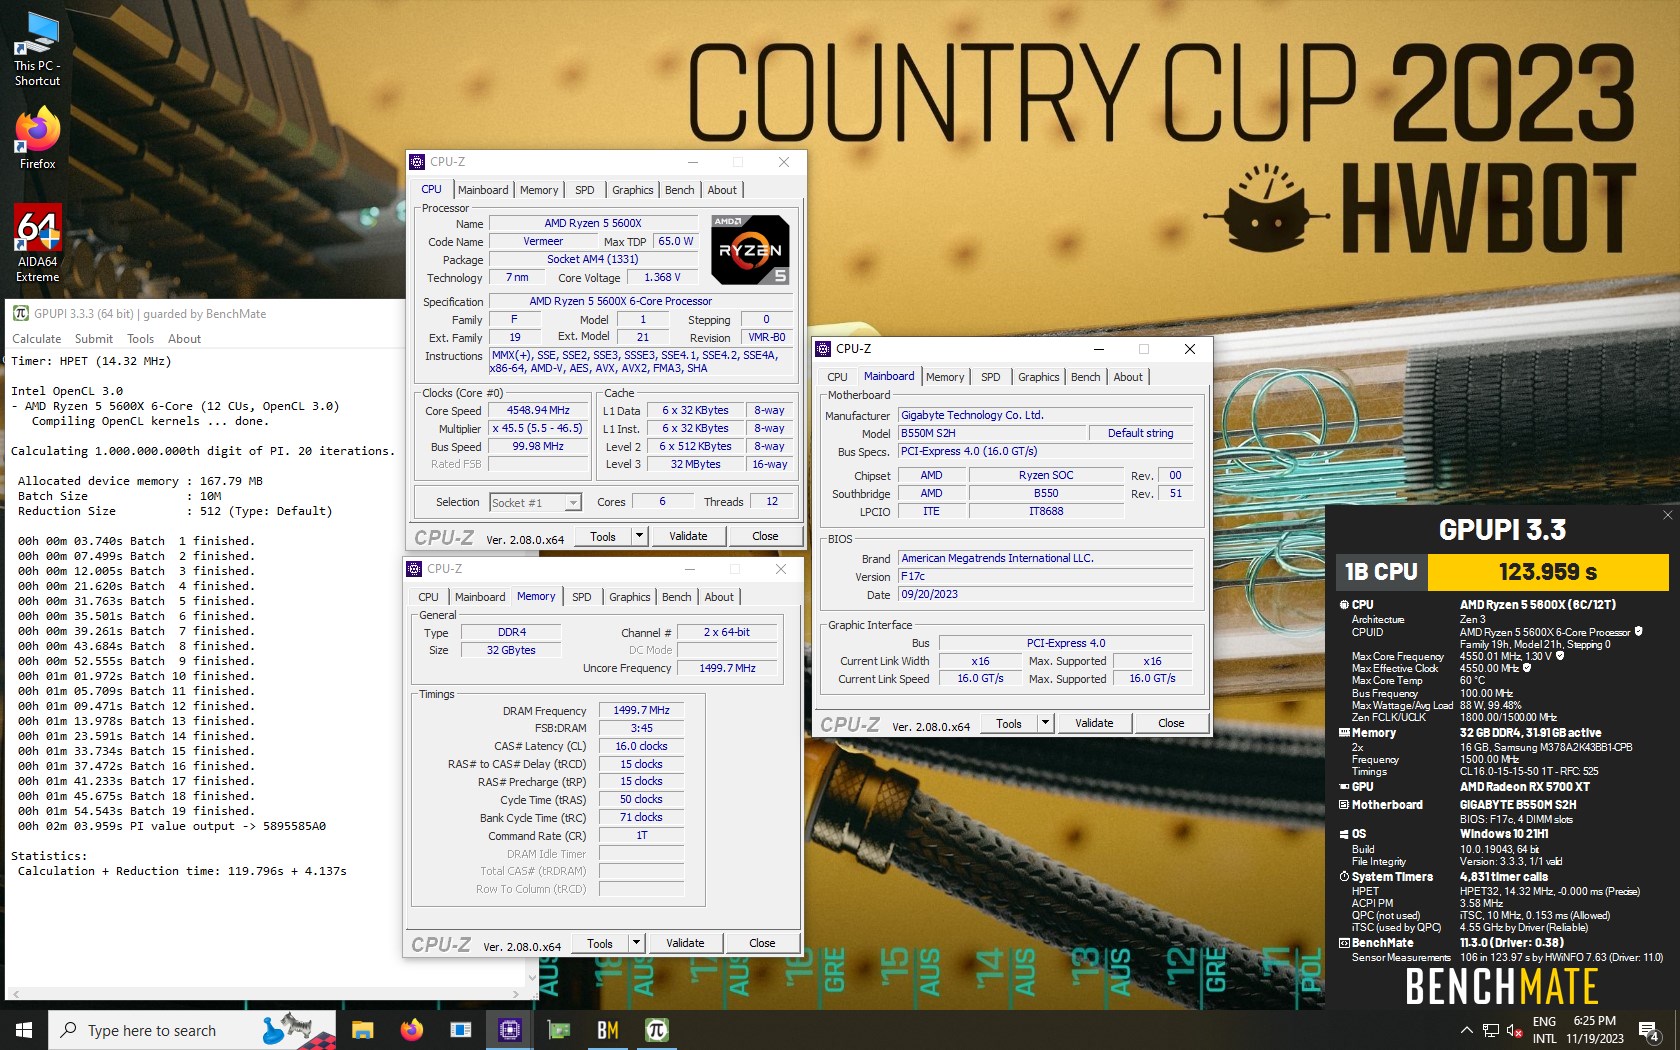Click the 1B CPU label in BenchMate
The height and width of the screenshot is (1050, 1680).
click(1381, 572)
